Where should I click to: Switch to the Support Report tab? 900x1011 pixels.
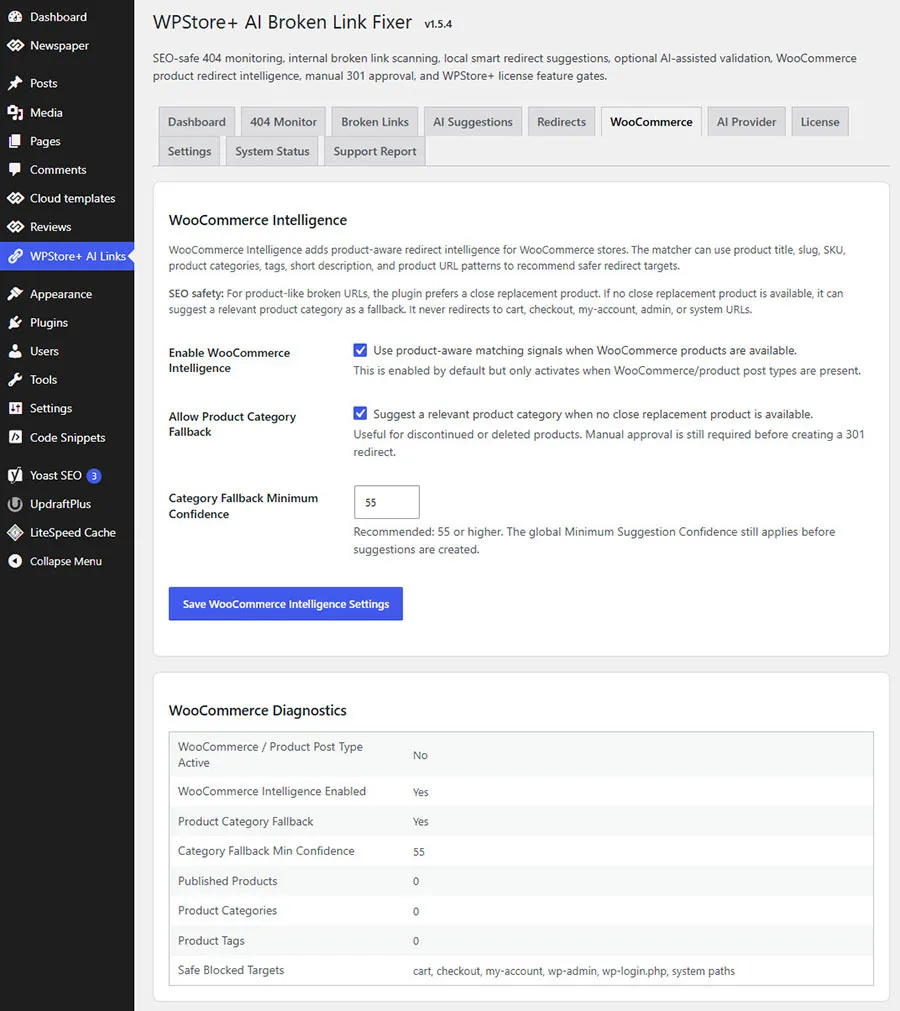(375, 152)
